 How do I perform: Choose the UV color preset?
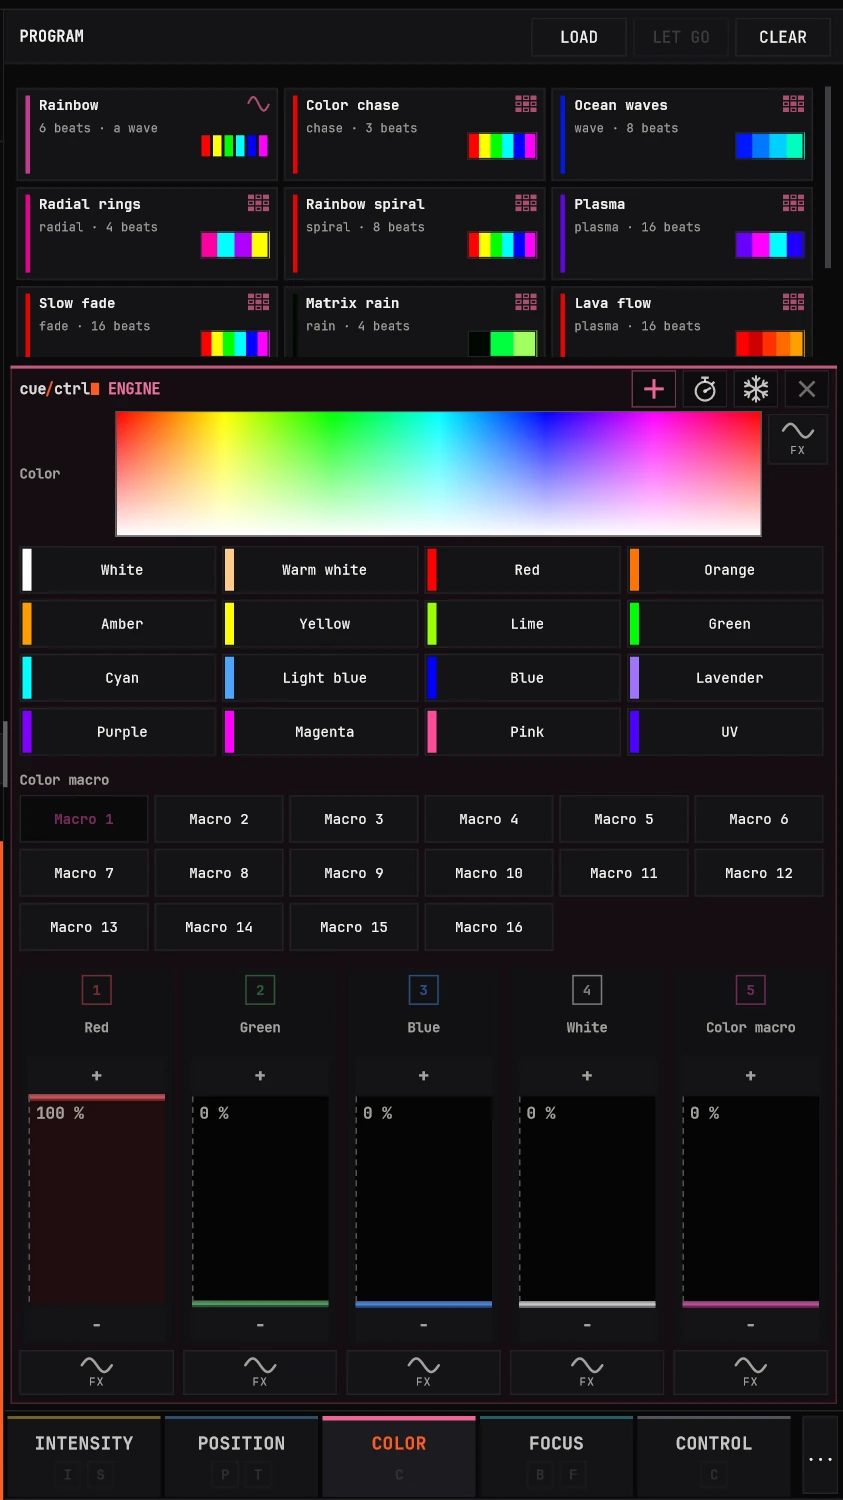pos(725,732)
